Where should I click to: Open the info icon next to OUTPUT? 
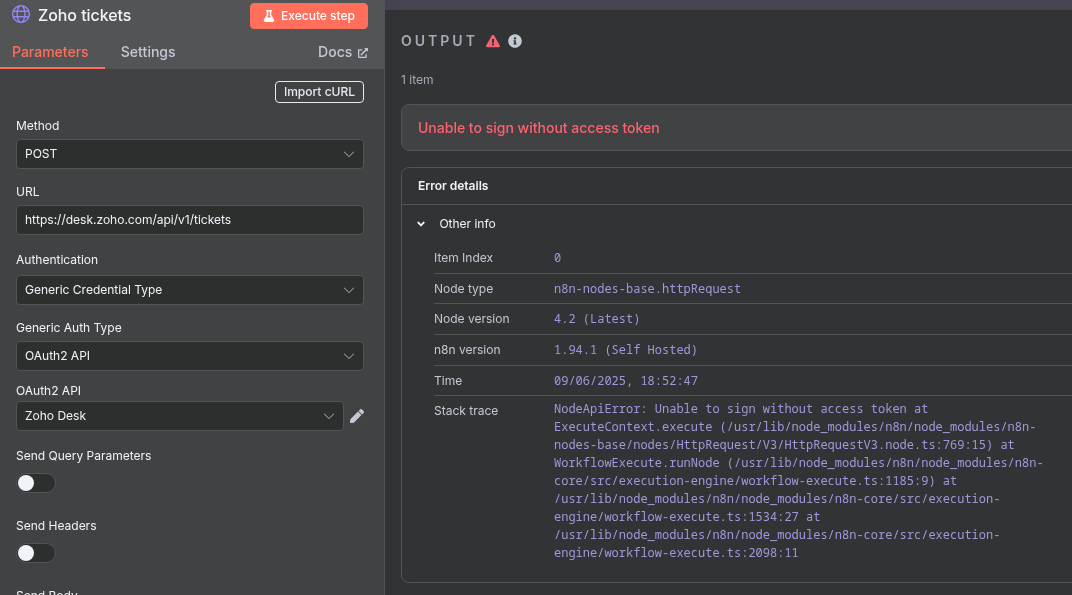(515, 41)
